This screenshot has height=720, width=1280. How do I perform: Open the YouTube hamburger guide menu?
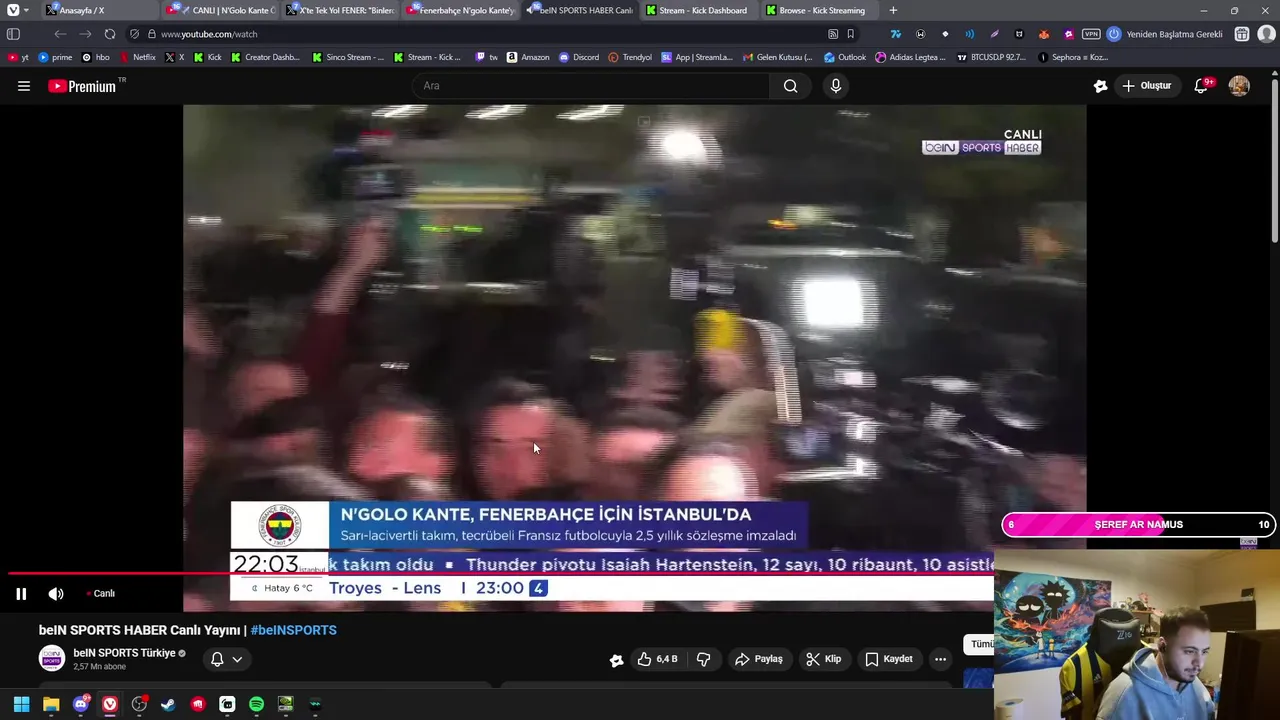pyautogui.click(x=24, y=86)
